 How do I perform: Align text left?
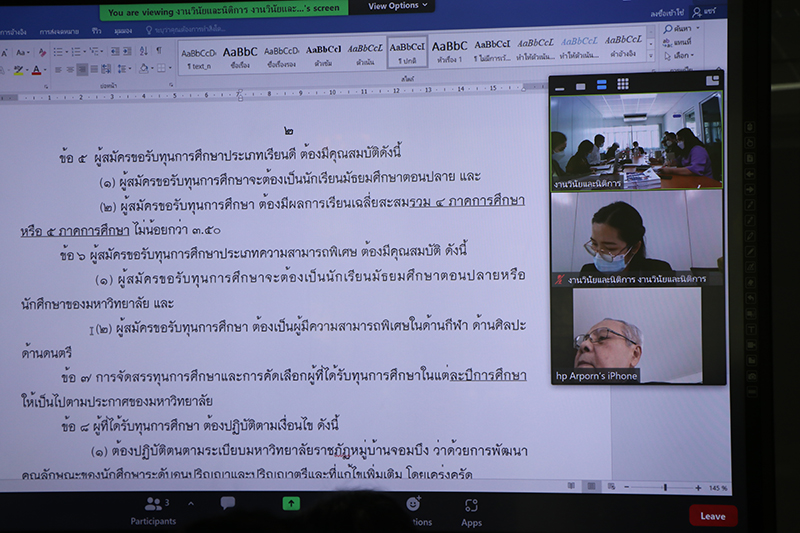coord(58,70)
